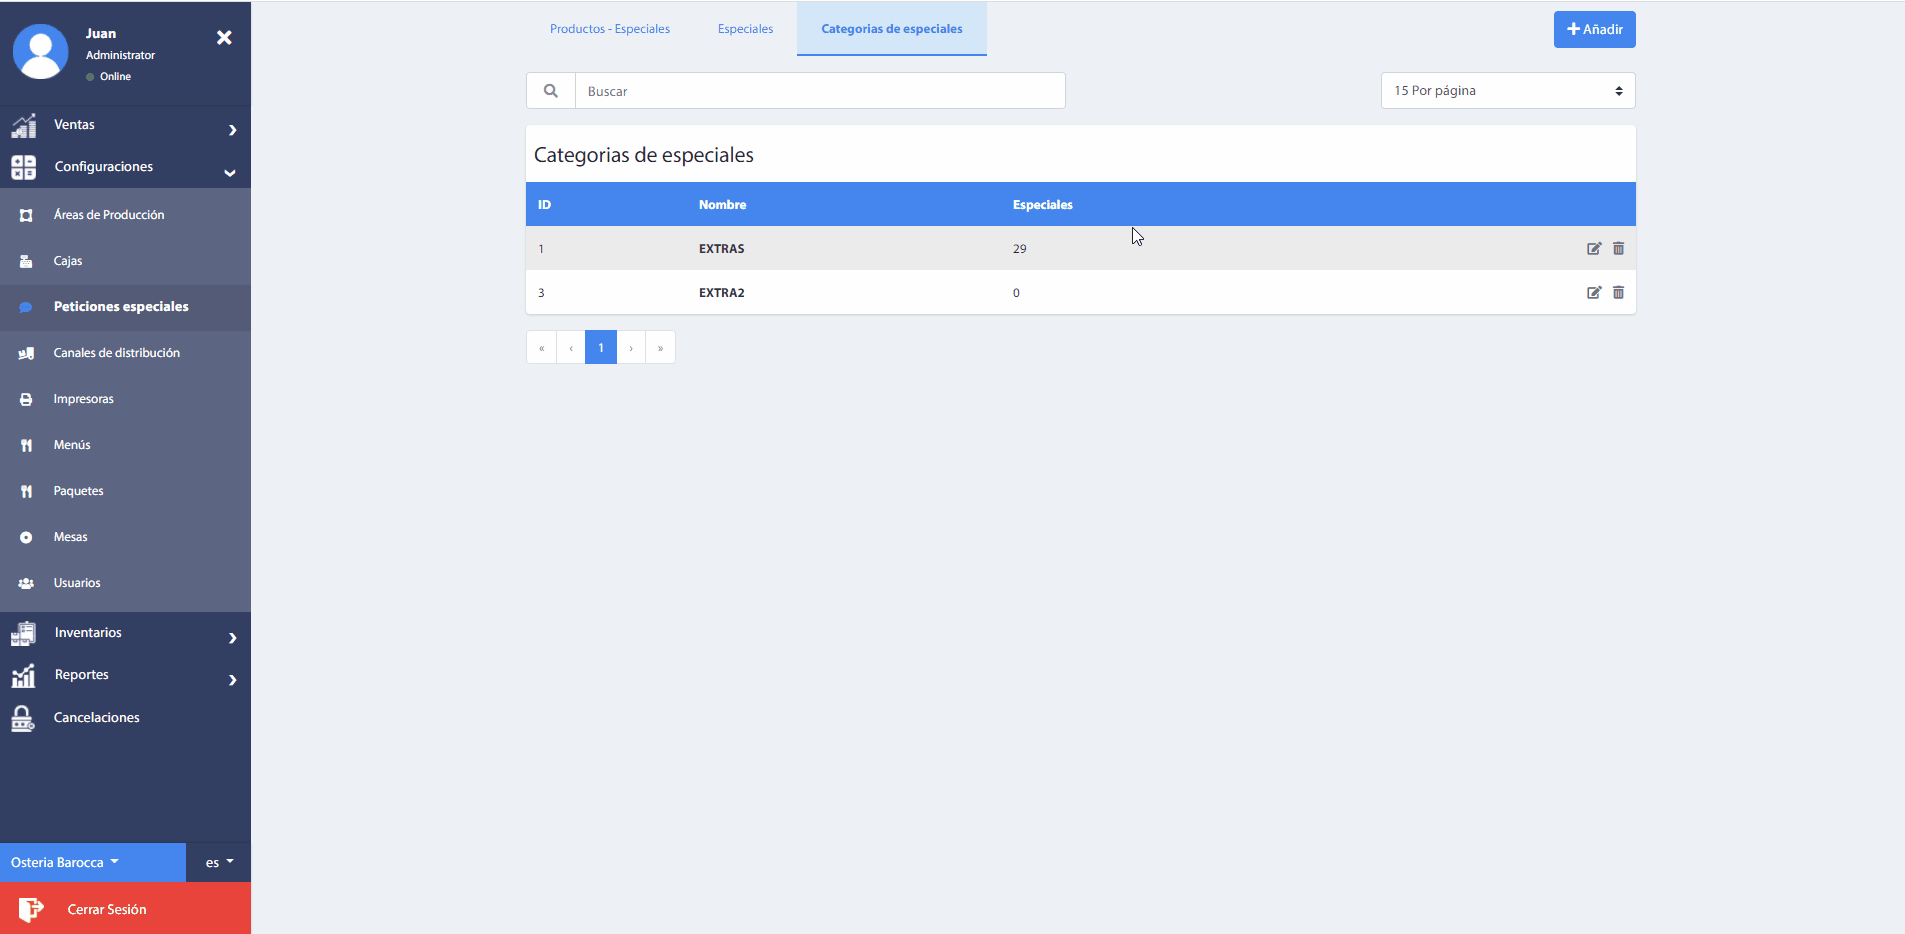The height and width of the screenshot is (934, 1905).
Task: Open the 15 Por página dropdown
Action: 1507,91
